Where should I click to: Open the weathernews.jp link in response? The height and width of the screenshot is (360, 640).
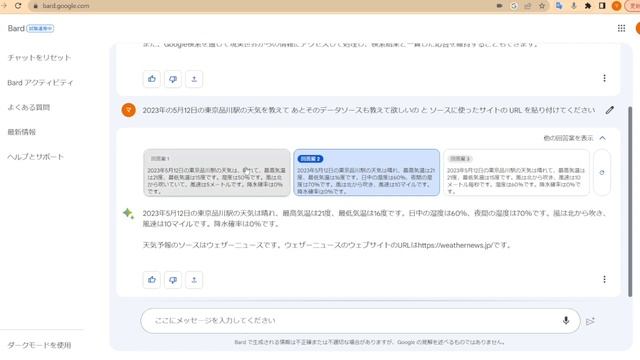pyautogui.click(x=455, y=245)
